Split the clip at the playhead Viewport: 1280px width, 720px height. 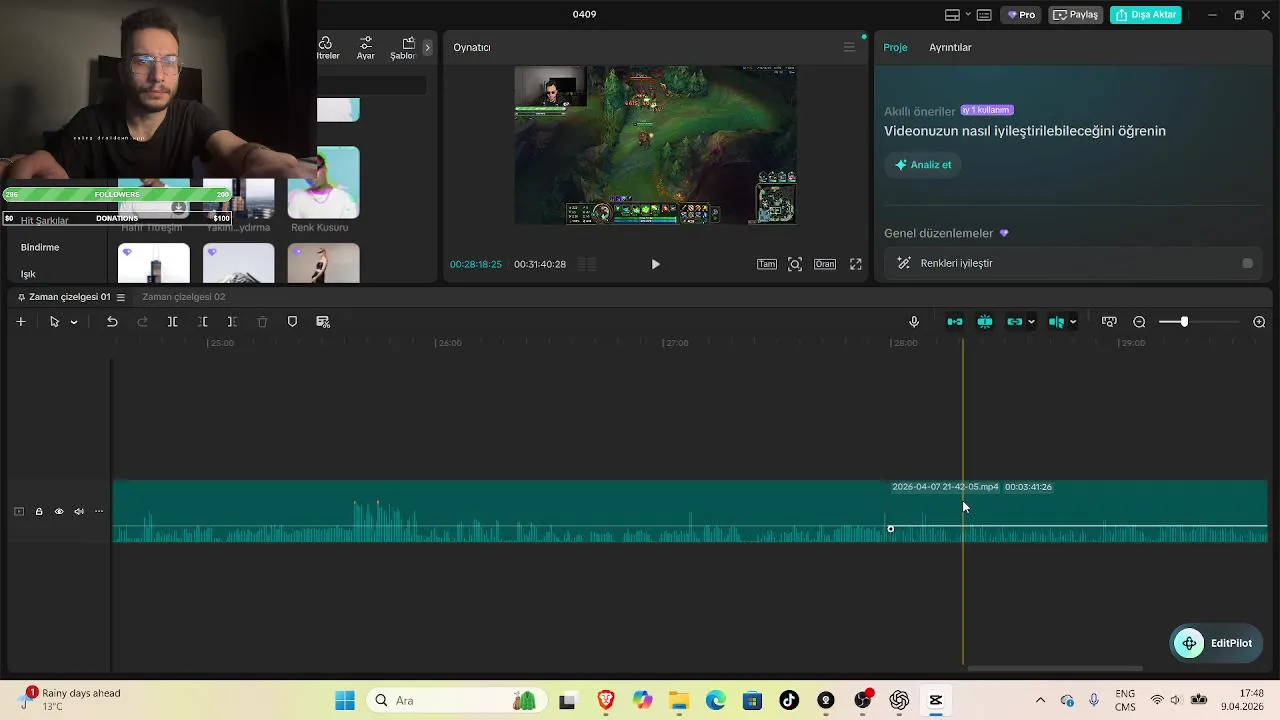click(172, 322)
